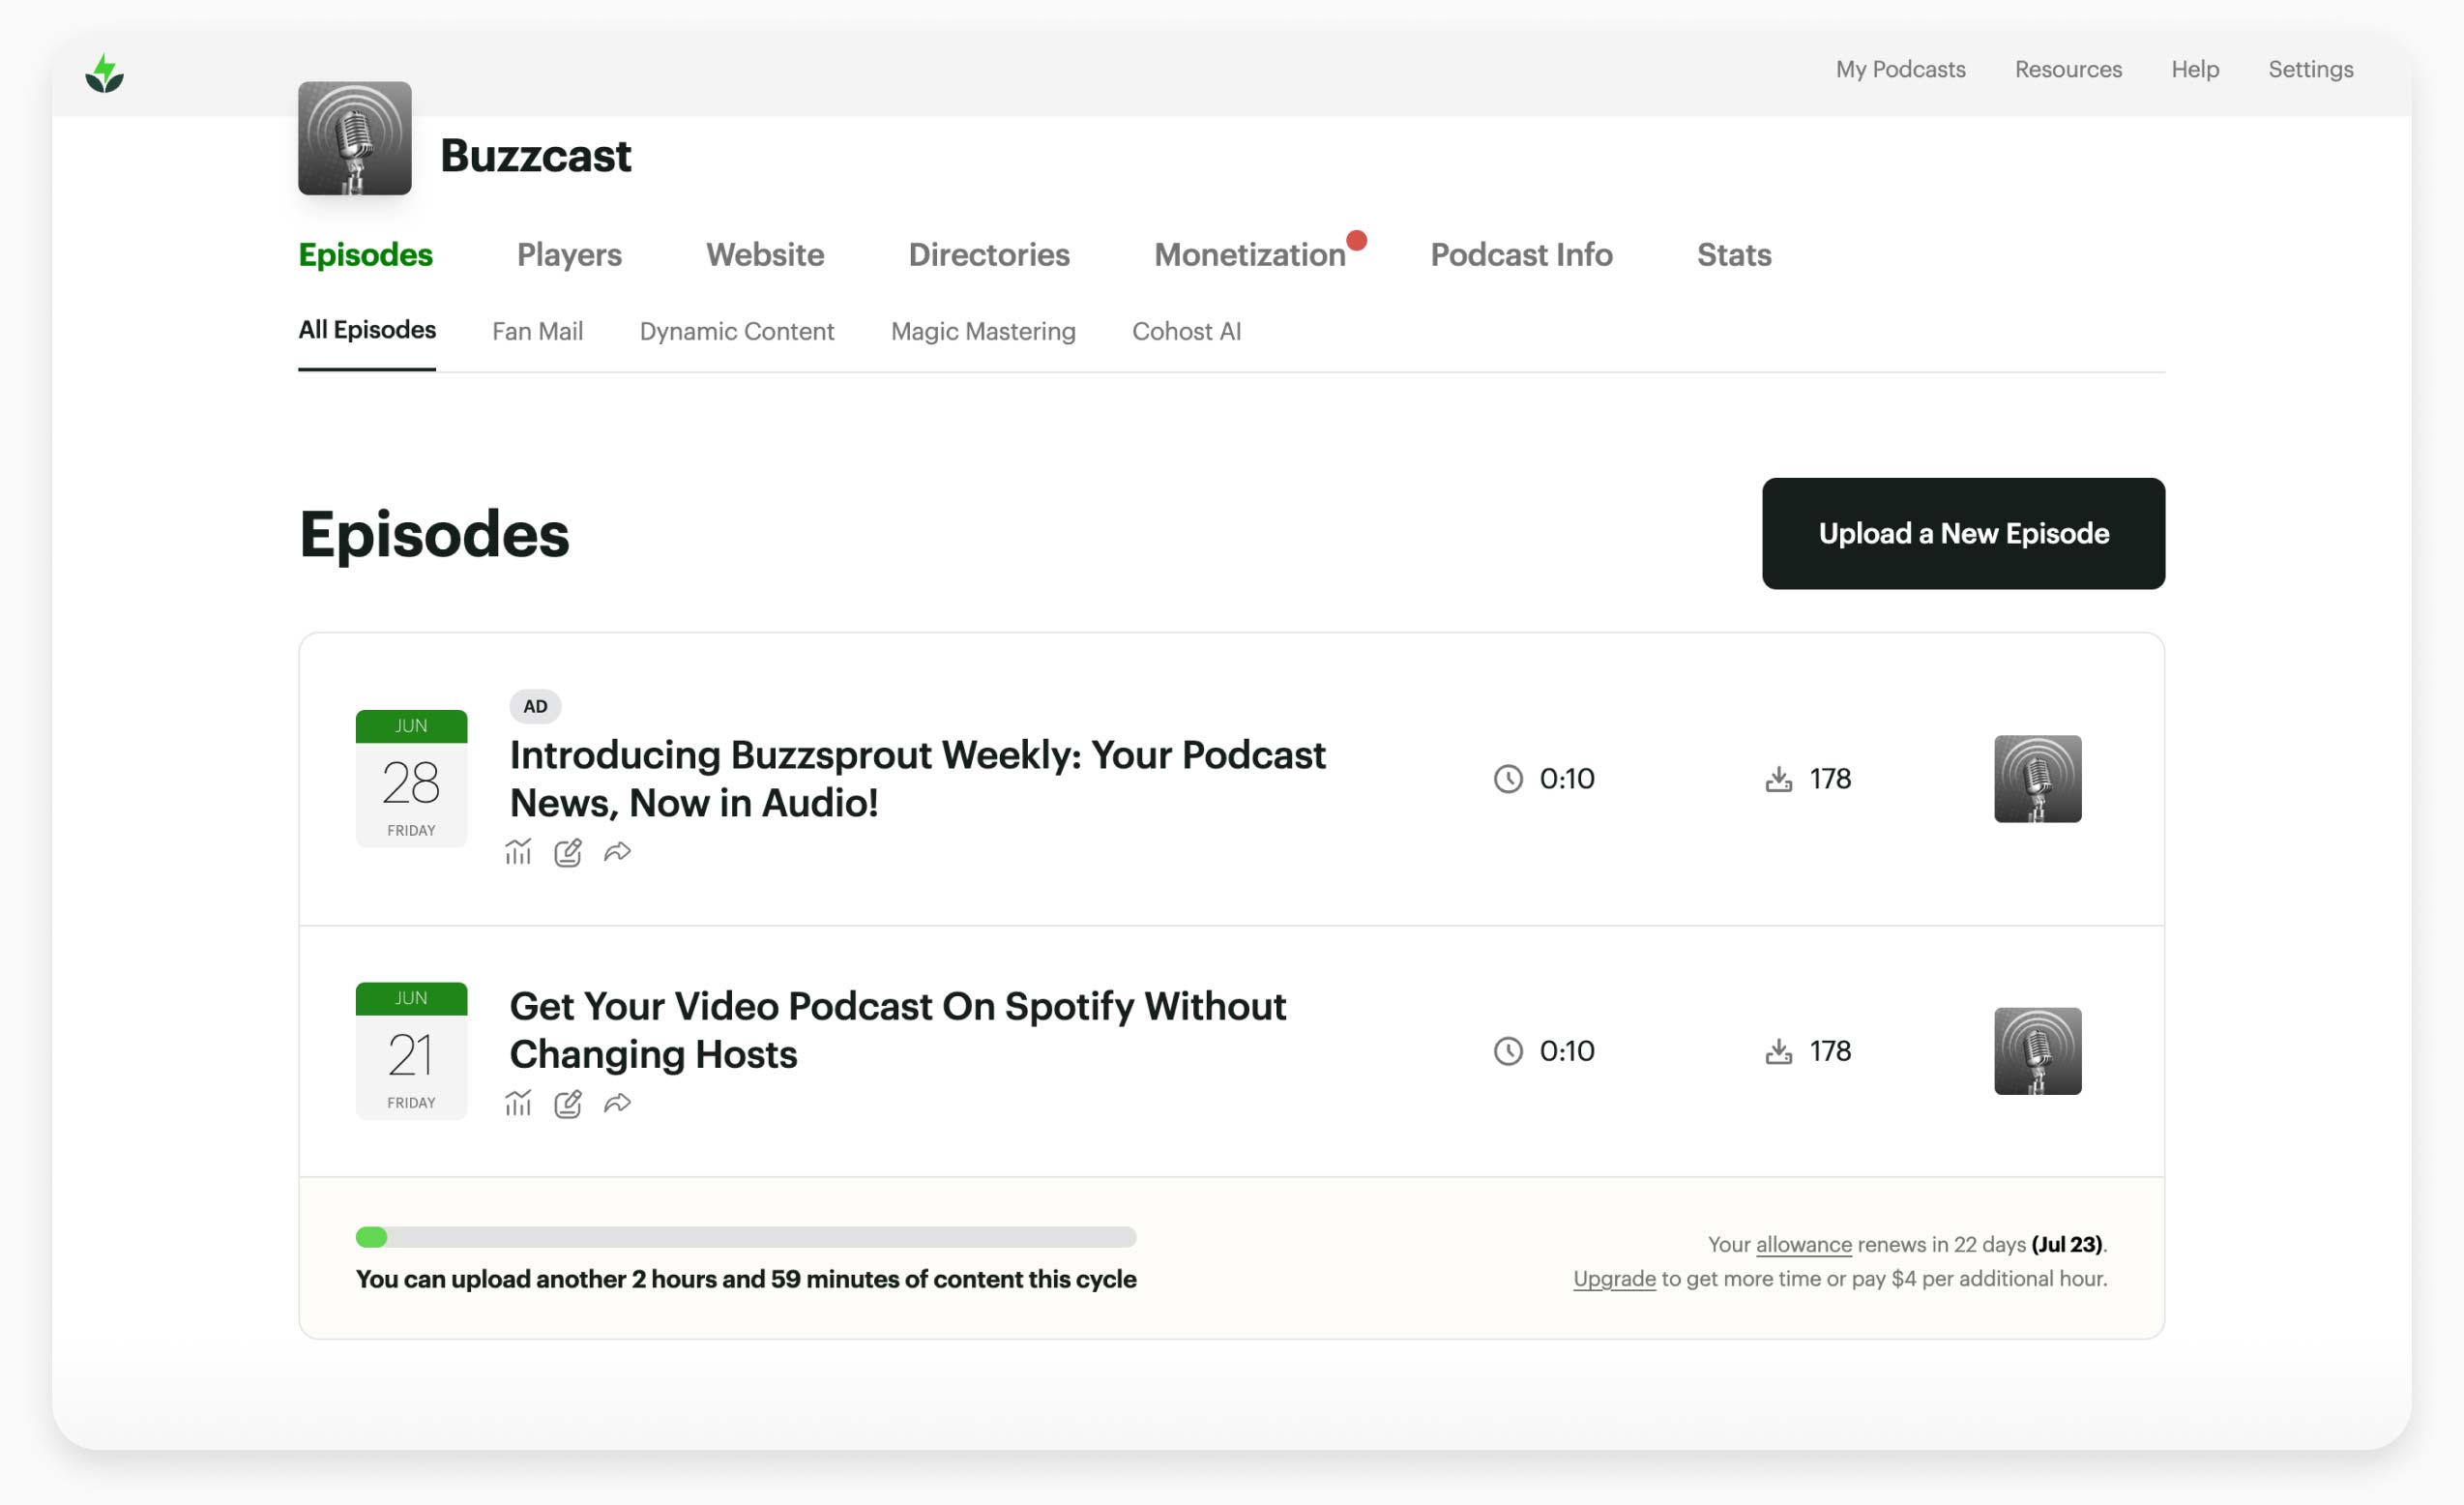This screenshot has height=1505, width=2464.
Task: Open the Buzzcast podcast artwork
Action: [355, 140]
